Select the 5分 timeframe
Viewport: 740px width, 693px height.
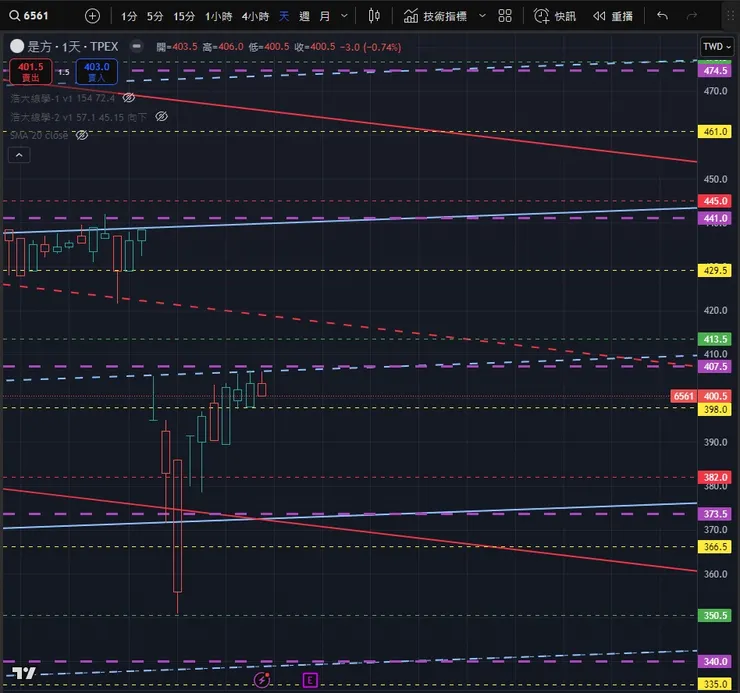pyautogui.click(x=155, y=17)
